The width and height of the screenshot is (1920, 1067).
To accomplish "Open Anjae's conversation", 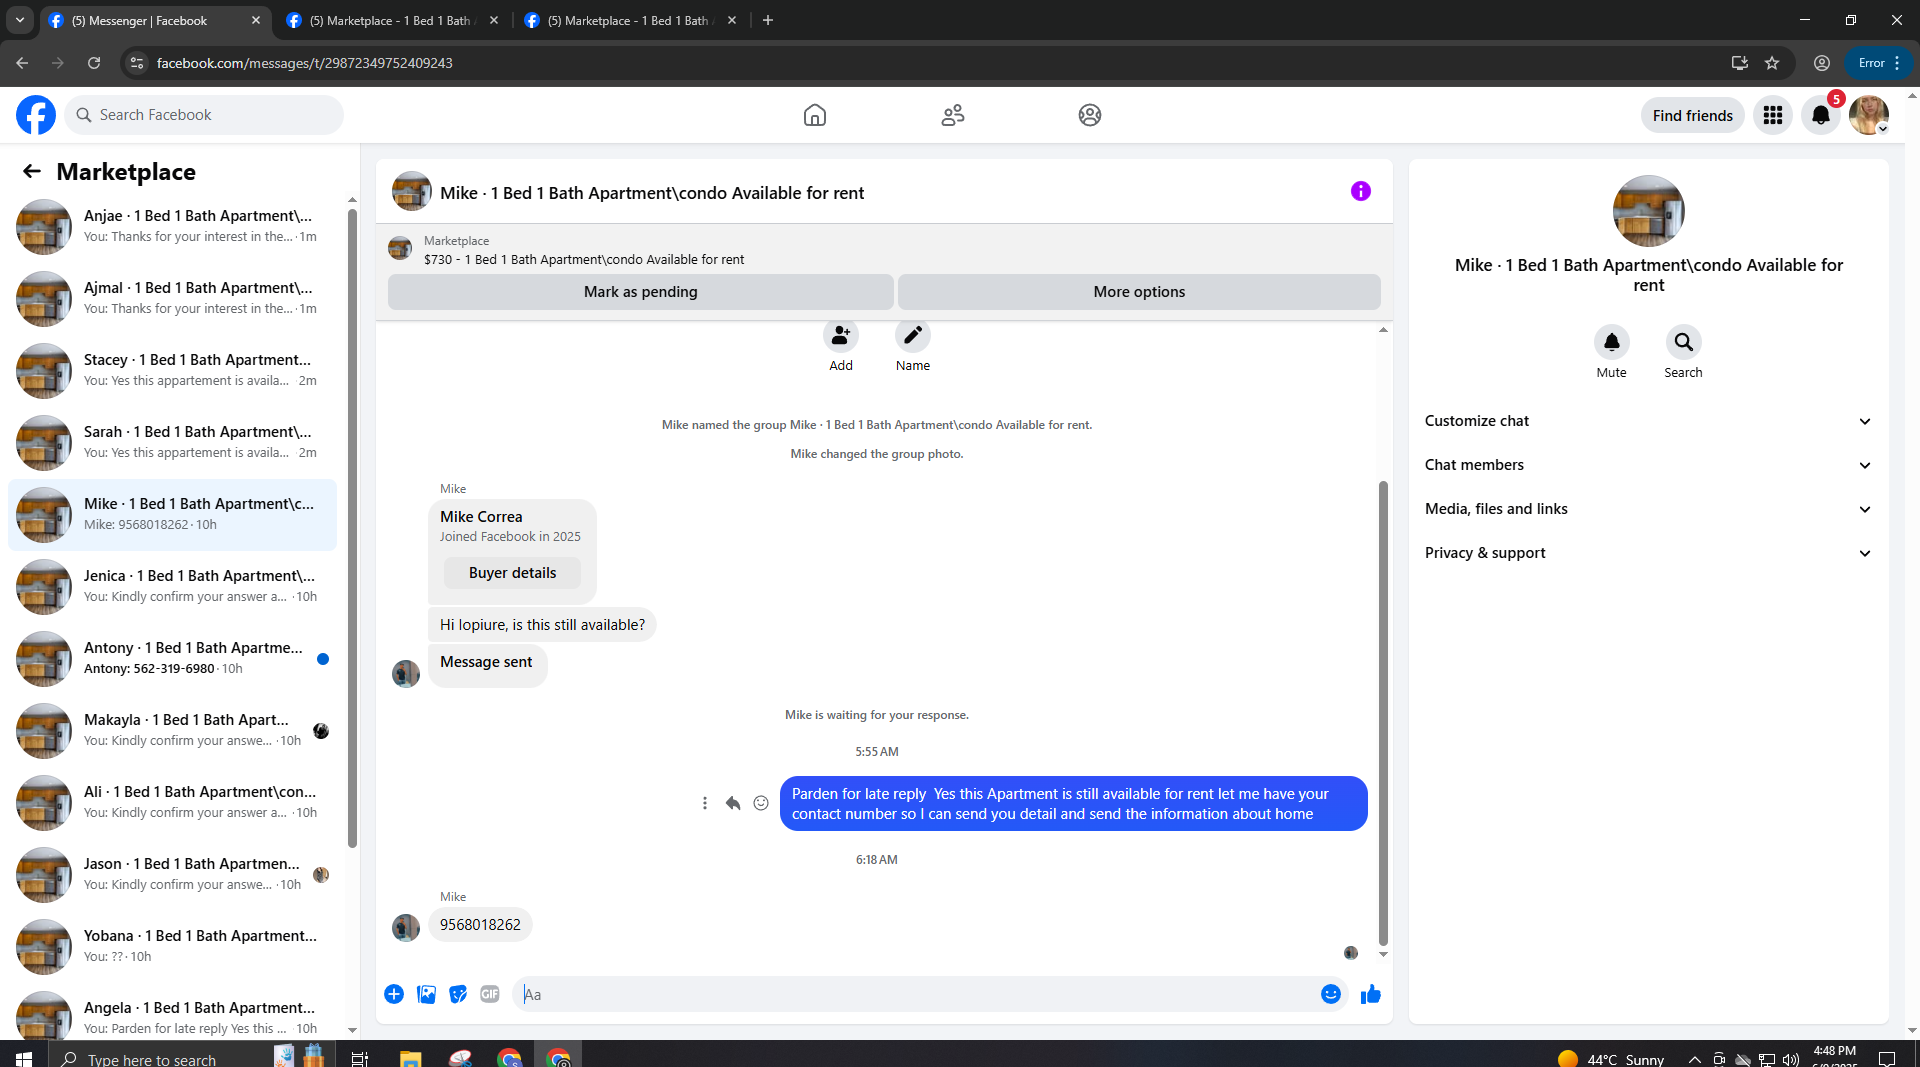I will (x=172, y=226).
